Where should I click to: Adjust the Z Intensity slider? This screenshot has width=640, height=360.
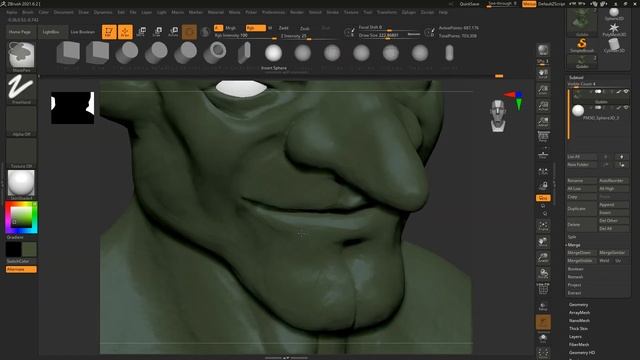coord(308,36)
